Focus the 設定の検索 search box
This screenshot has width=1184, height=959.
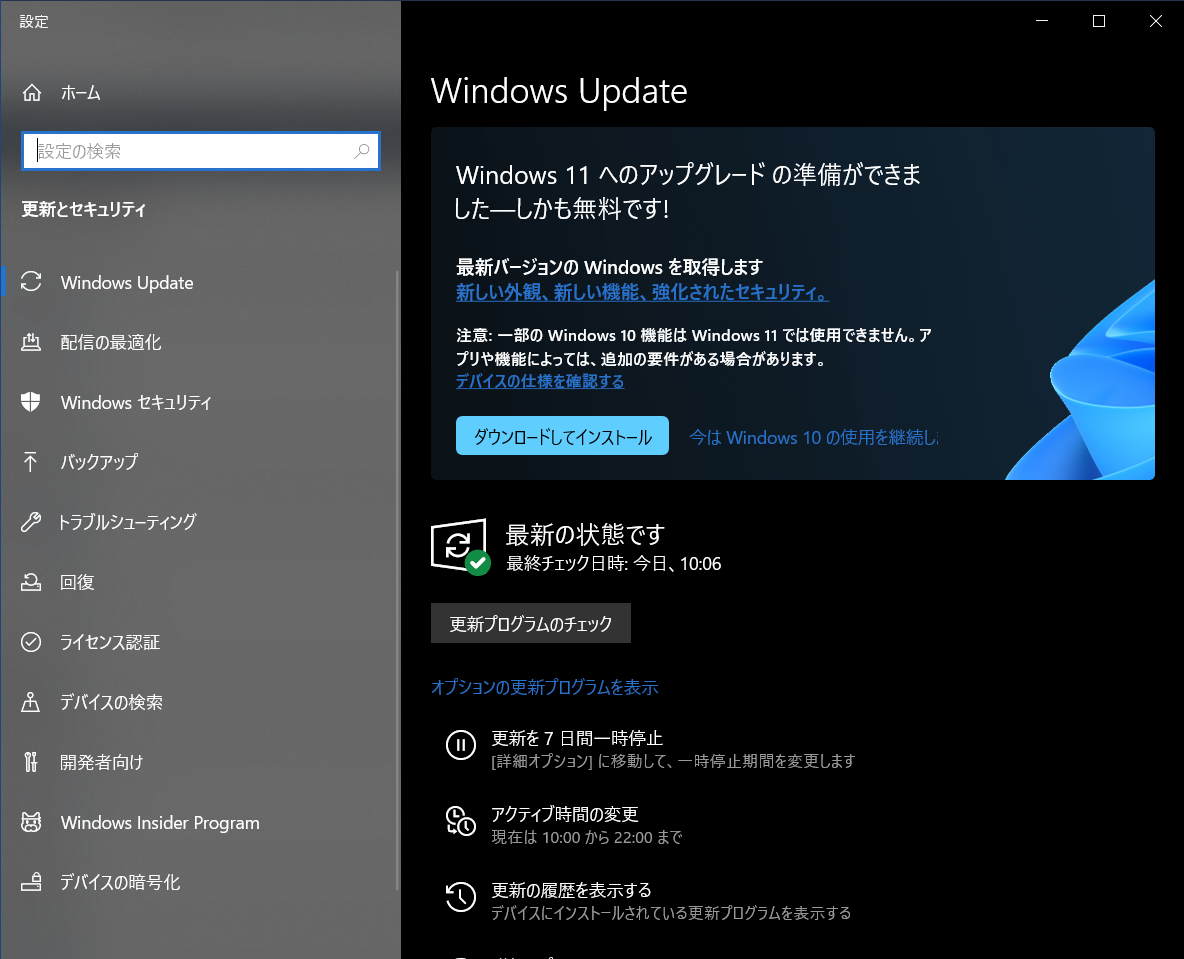click(201, 151)
